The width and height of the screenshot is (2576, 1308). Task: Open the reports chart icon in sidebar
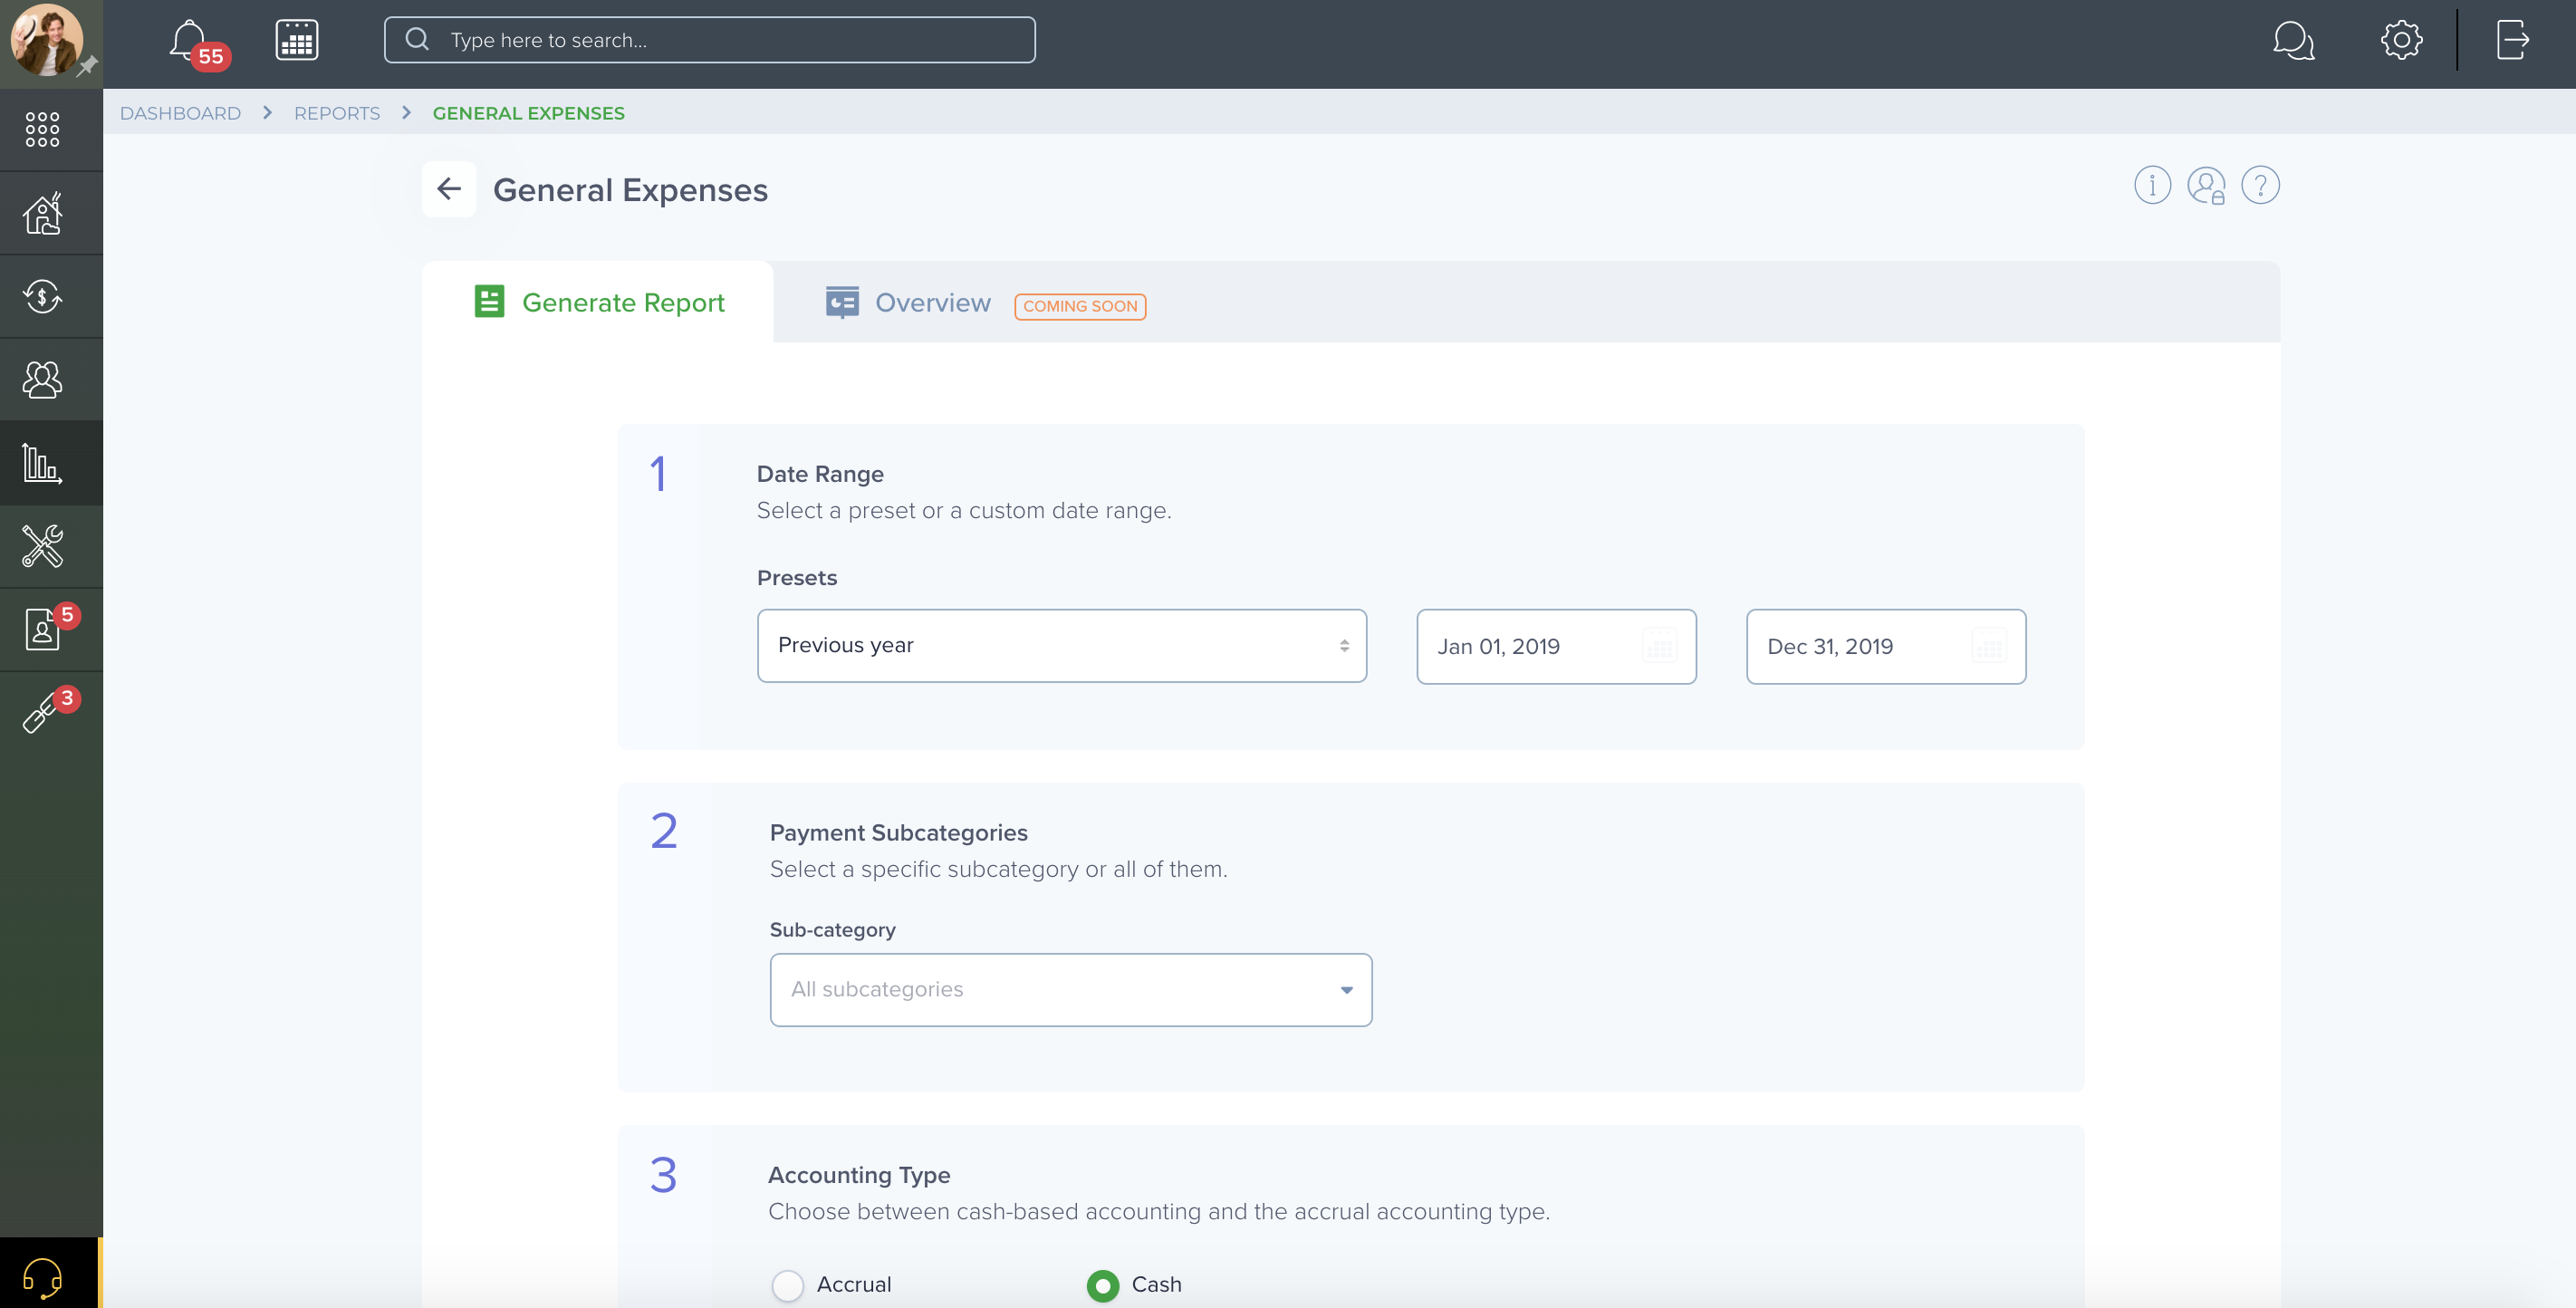42,463
